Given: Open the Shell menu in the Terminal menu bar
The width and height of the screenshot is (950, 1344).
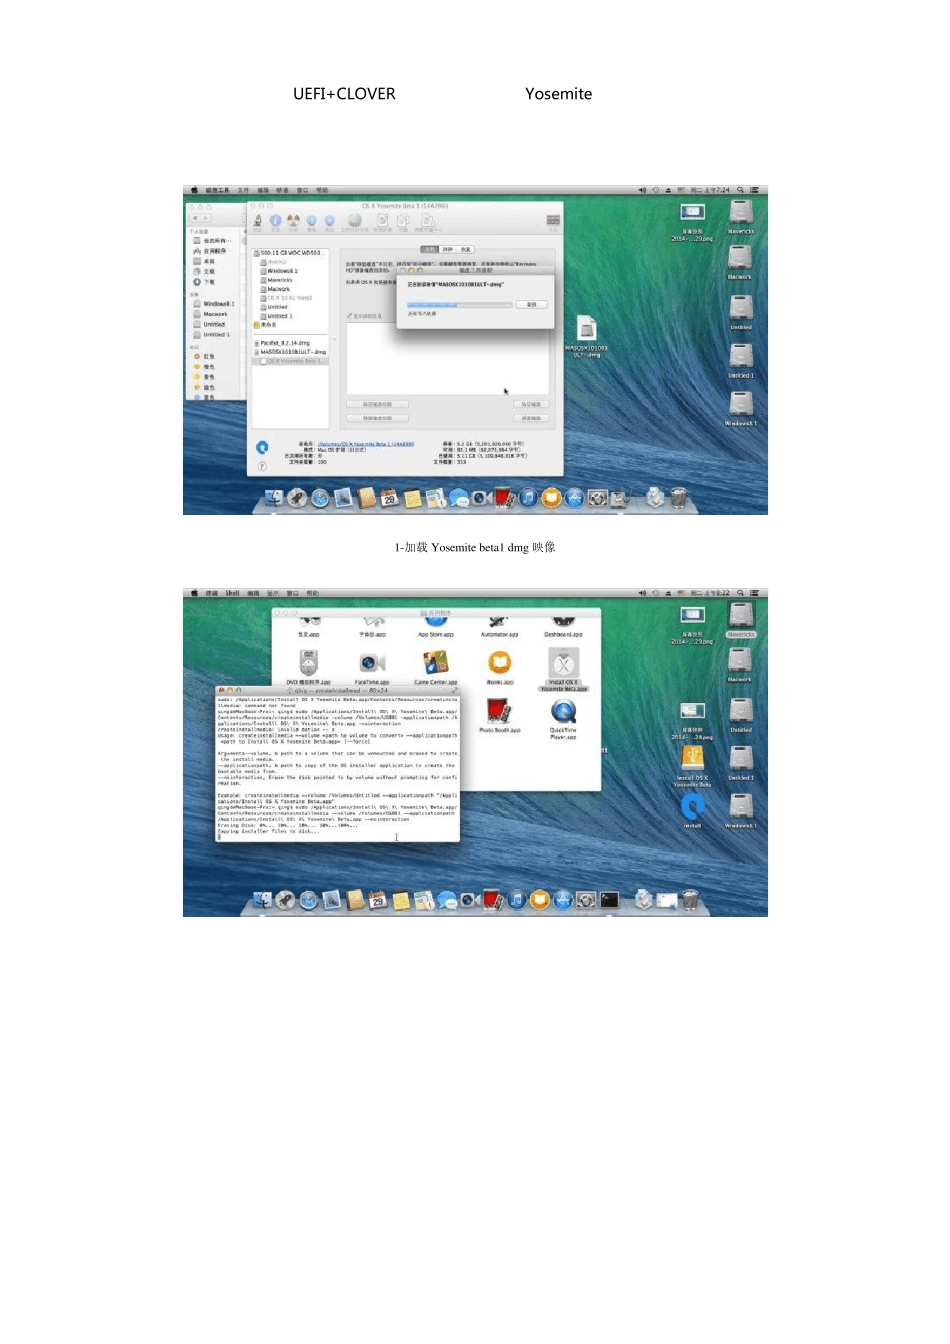Looking at the screenshot, I should coord(232,593).
